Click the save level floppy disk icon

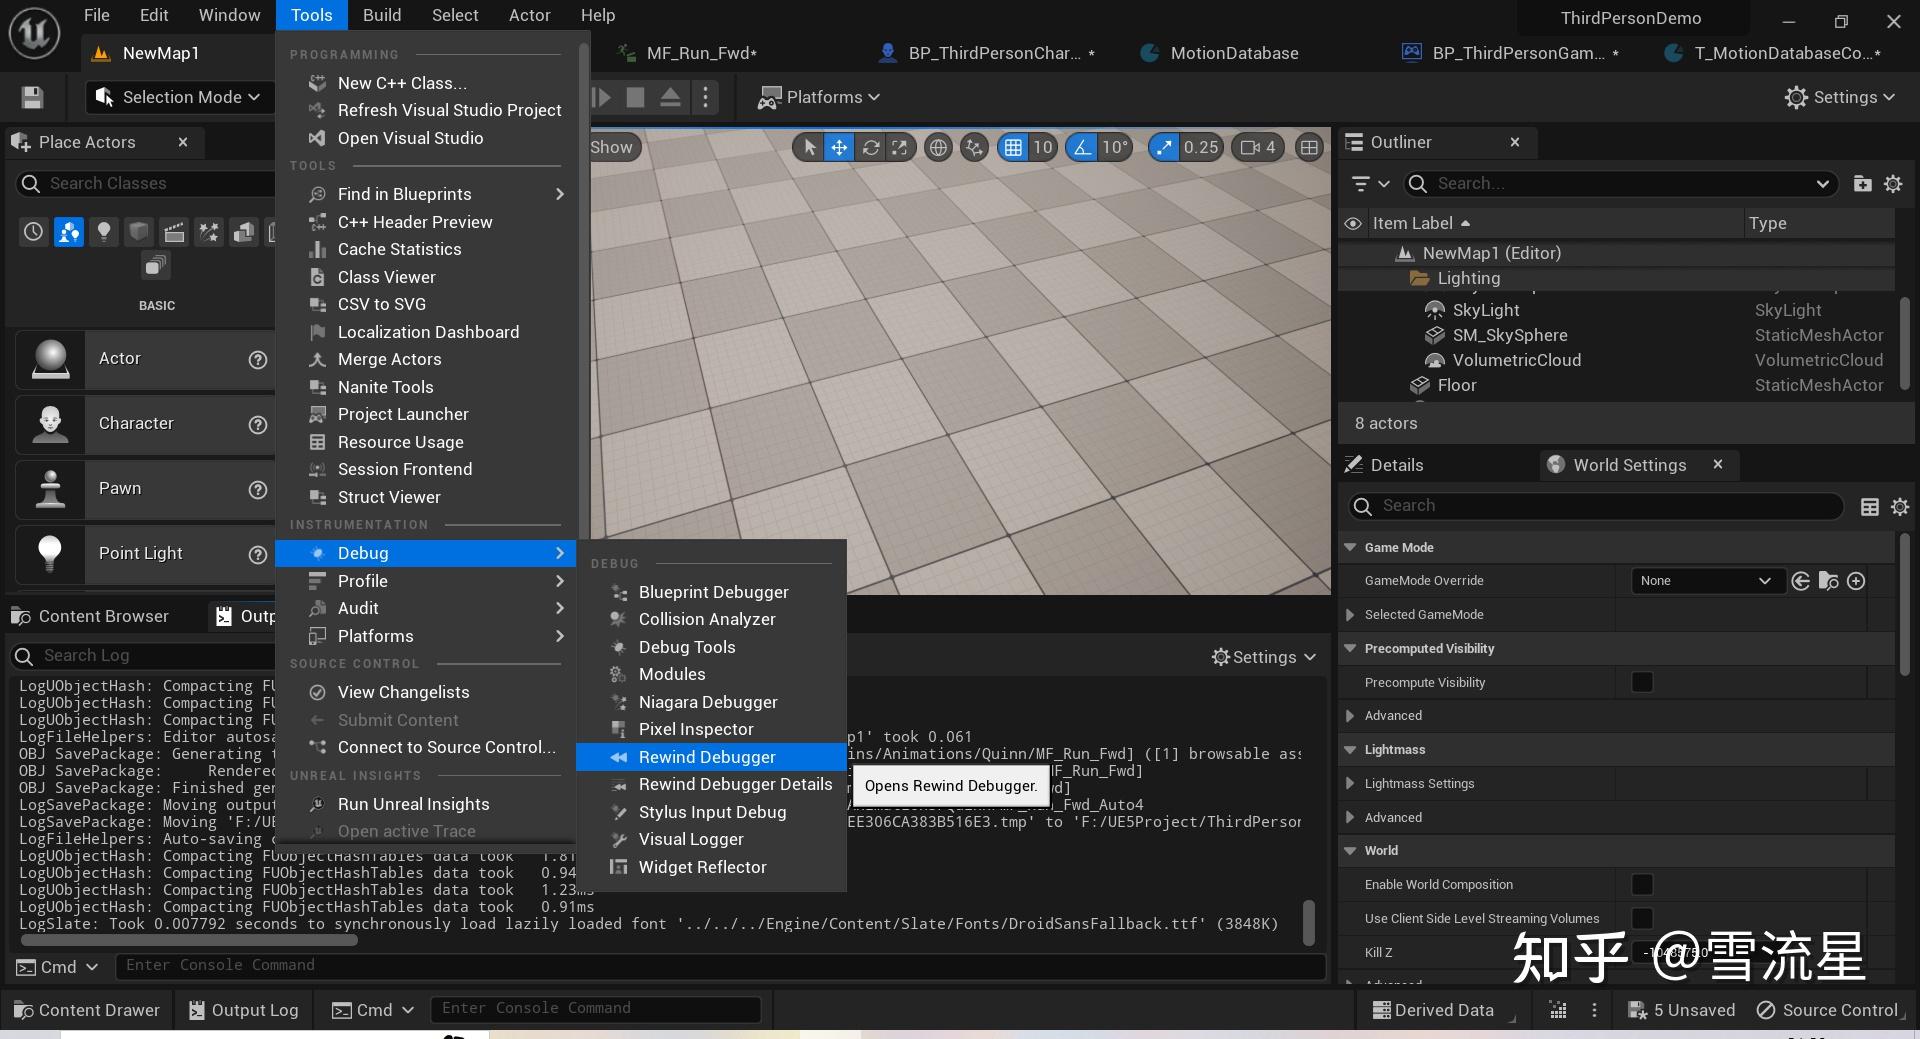32,97
